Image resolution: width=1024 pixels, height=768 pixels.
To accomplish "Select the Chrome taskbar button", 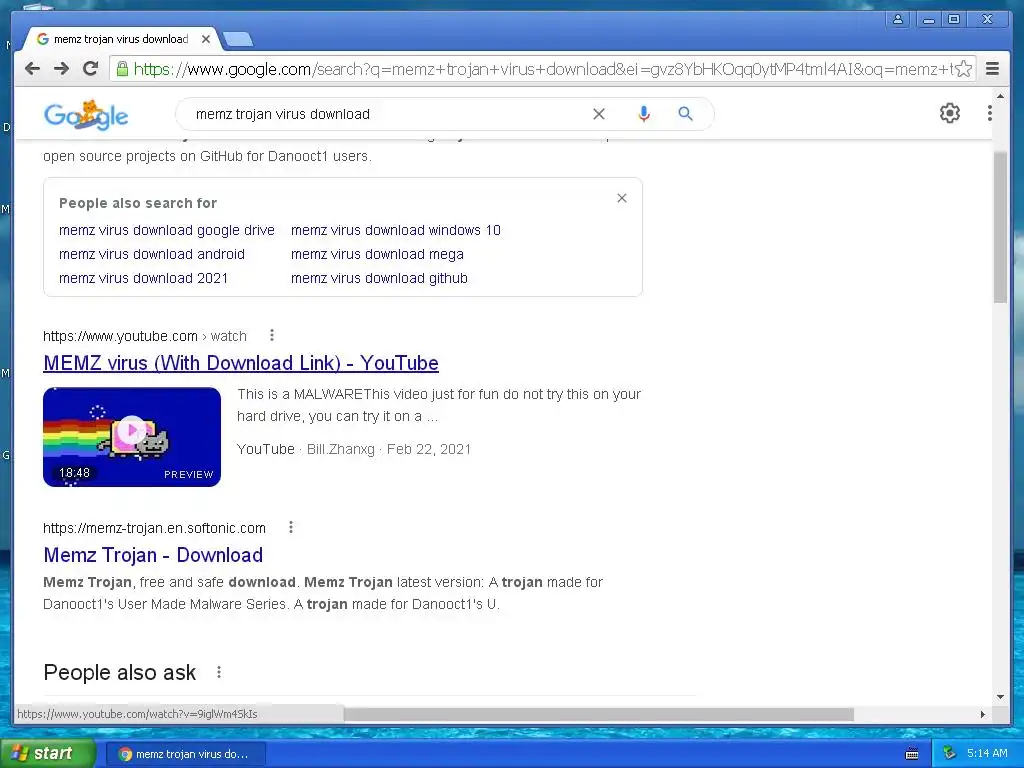I will pos(185,754).
